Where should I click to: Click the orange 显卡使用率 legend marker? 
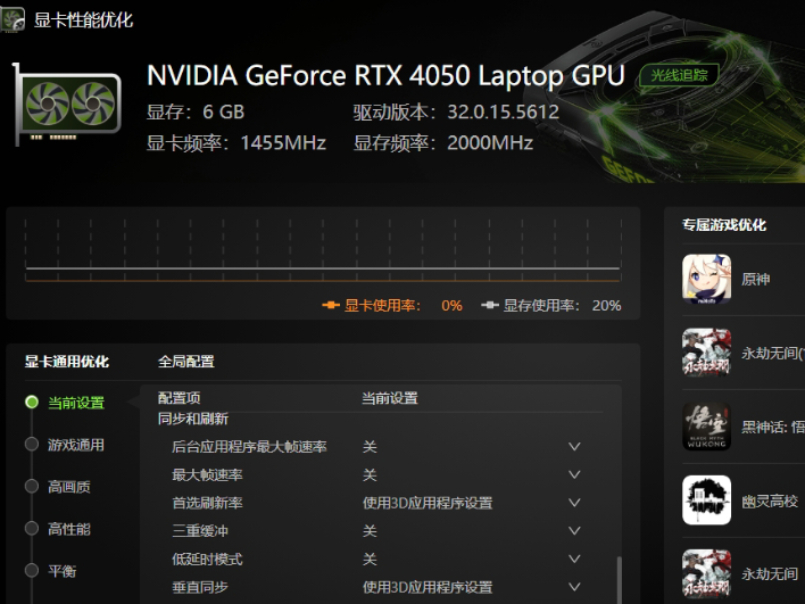[331, 305]
